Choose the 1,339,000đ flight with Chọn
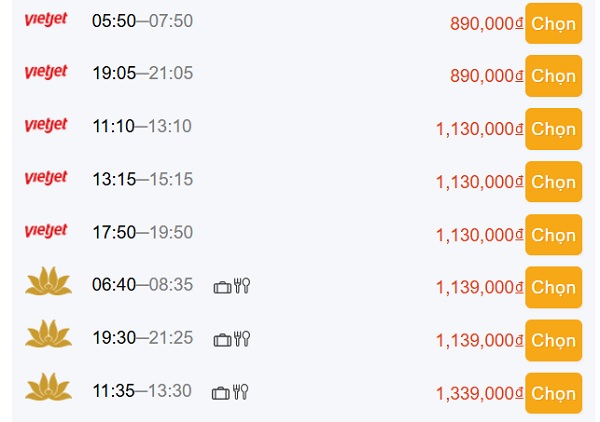The width and height of the screenshot is (600, 422). click(x=553, y=393)
